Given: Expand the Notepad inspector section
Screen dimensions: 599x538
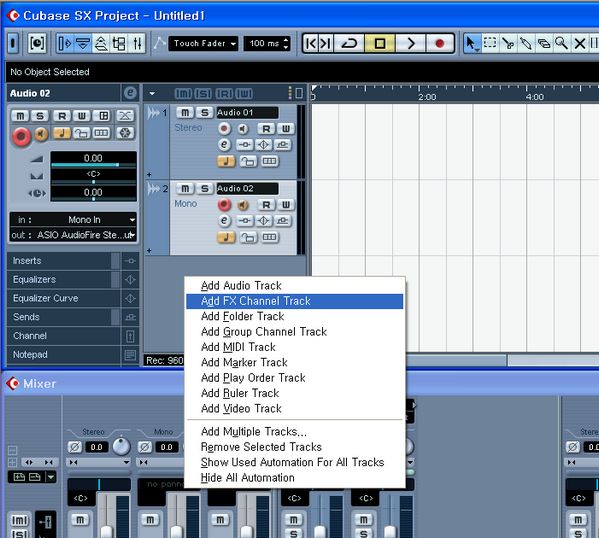Looking at the screenshot, I should [63, 354].
